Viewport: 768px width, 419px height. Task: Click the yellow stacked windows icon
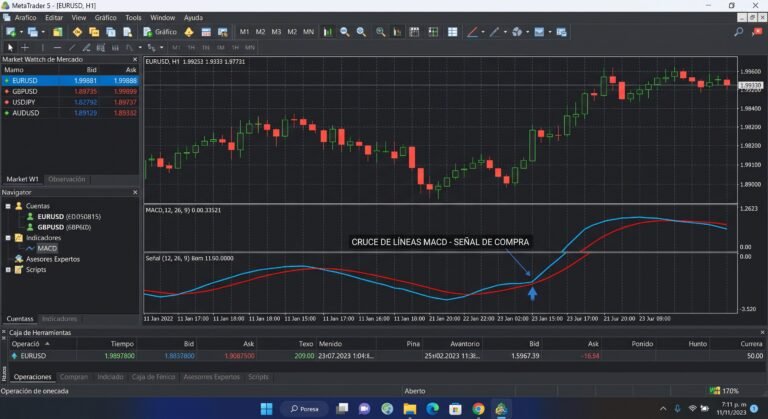pos(94,32)
